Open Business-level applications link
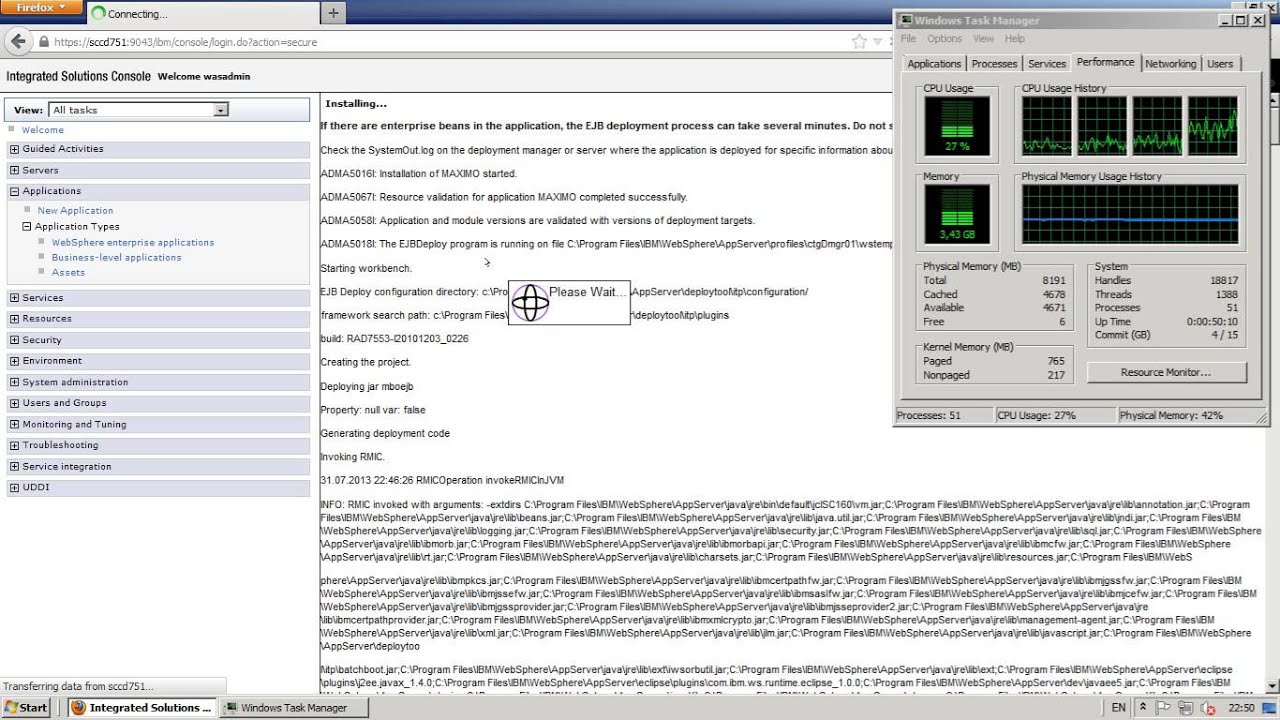Image resolution: width=1280 pixels, height=720 pixels. click(x=117, y=258)
